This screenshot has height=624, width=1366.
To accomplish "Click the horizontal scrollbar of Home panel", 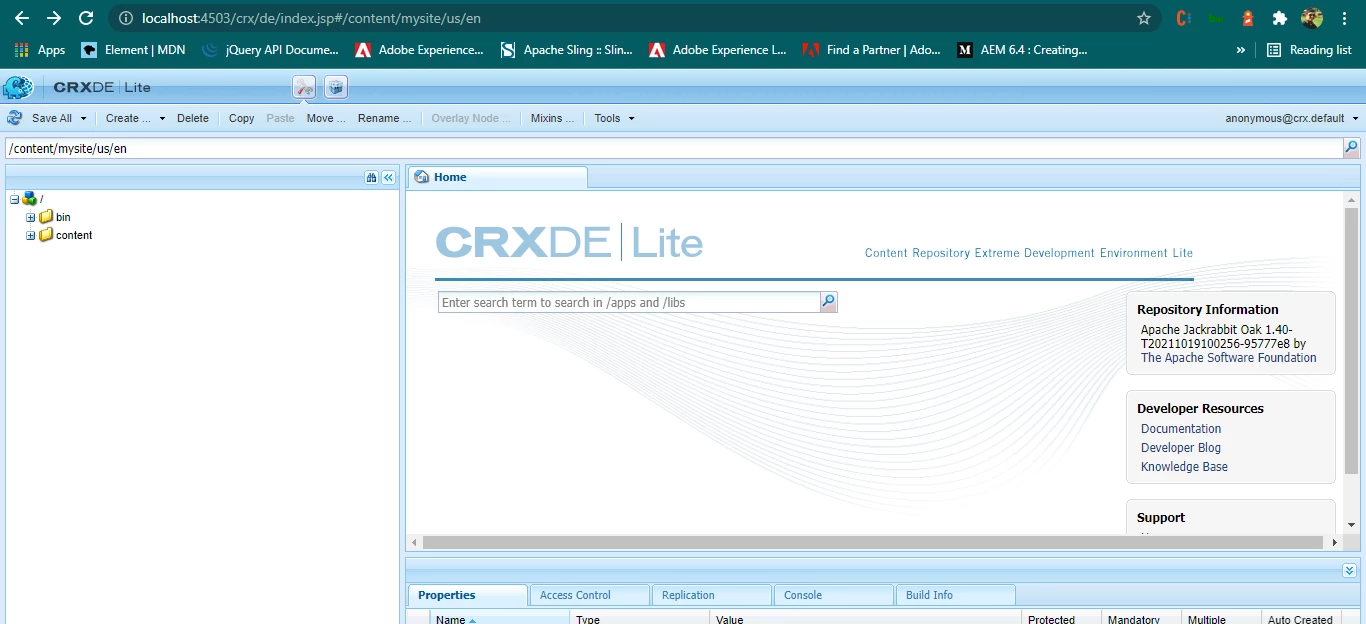I will tap(872, 542).
